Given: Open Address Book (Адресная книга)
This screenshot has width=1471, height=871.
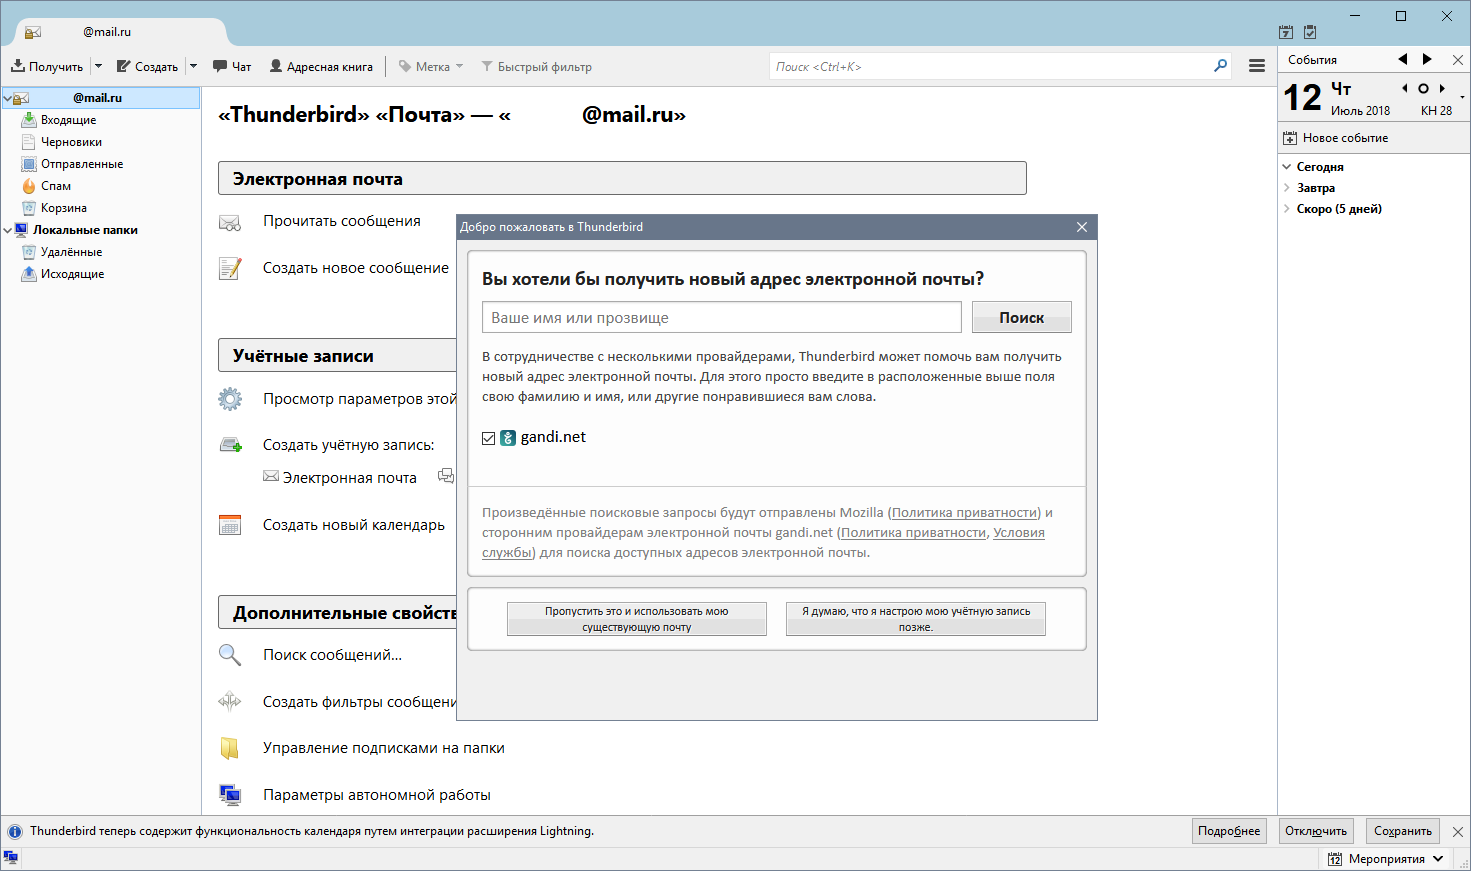Looking at the screenshot, I should (321, 67).
